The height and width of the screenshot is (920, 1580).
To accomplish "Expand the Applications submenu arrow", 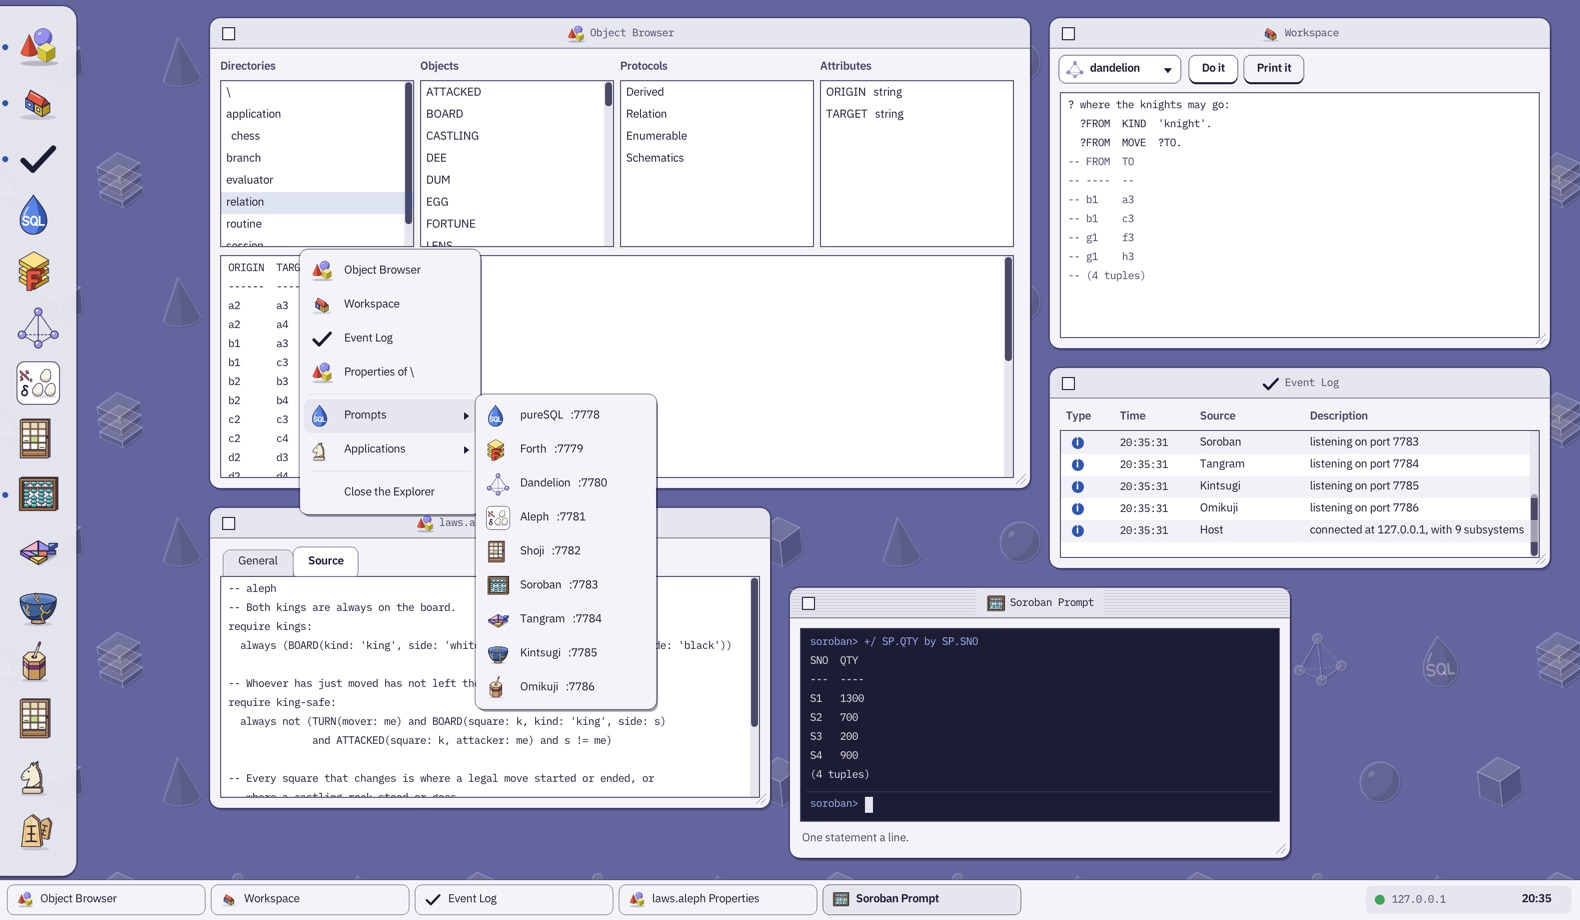I will [466, 449].
